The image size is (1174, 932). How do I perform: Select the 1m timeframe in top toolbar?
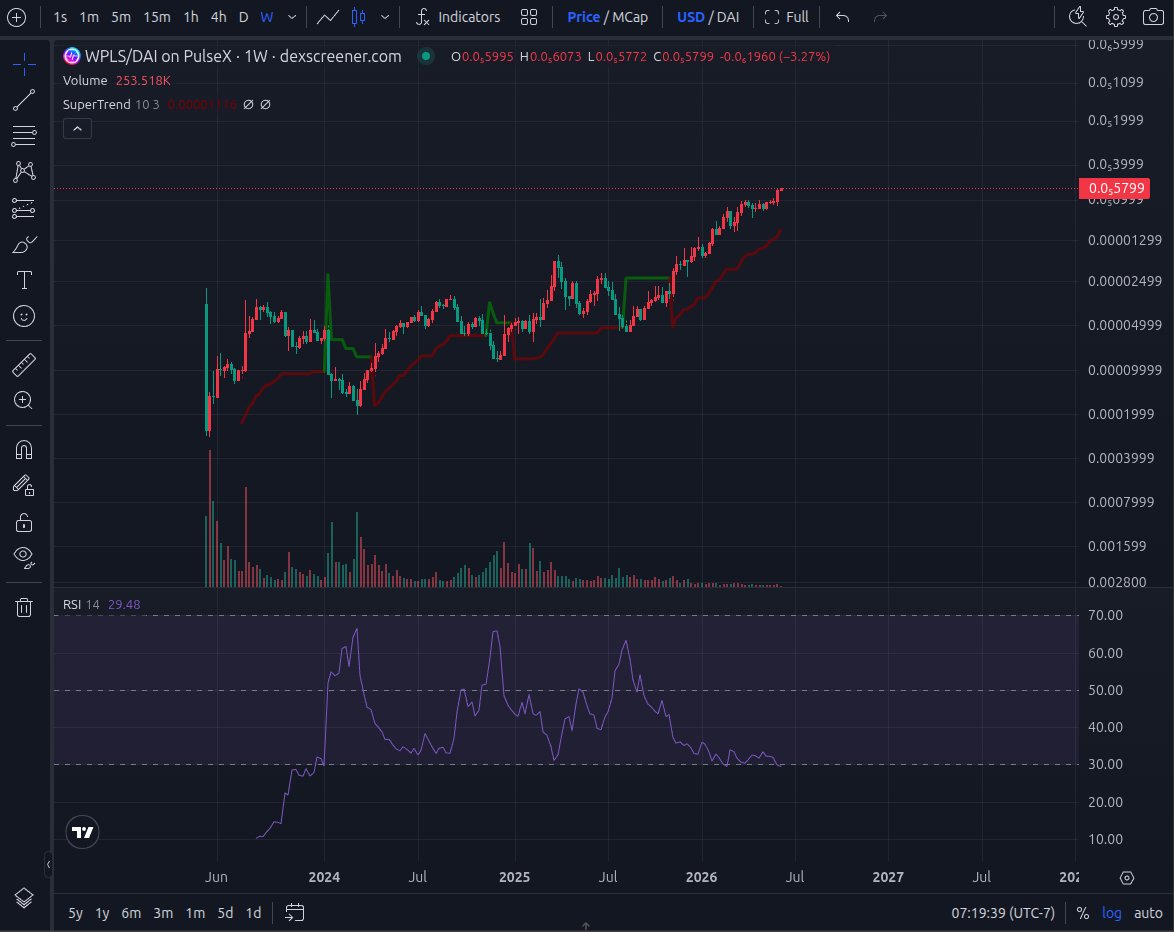(89, 16)
